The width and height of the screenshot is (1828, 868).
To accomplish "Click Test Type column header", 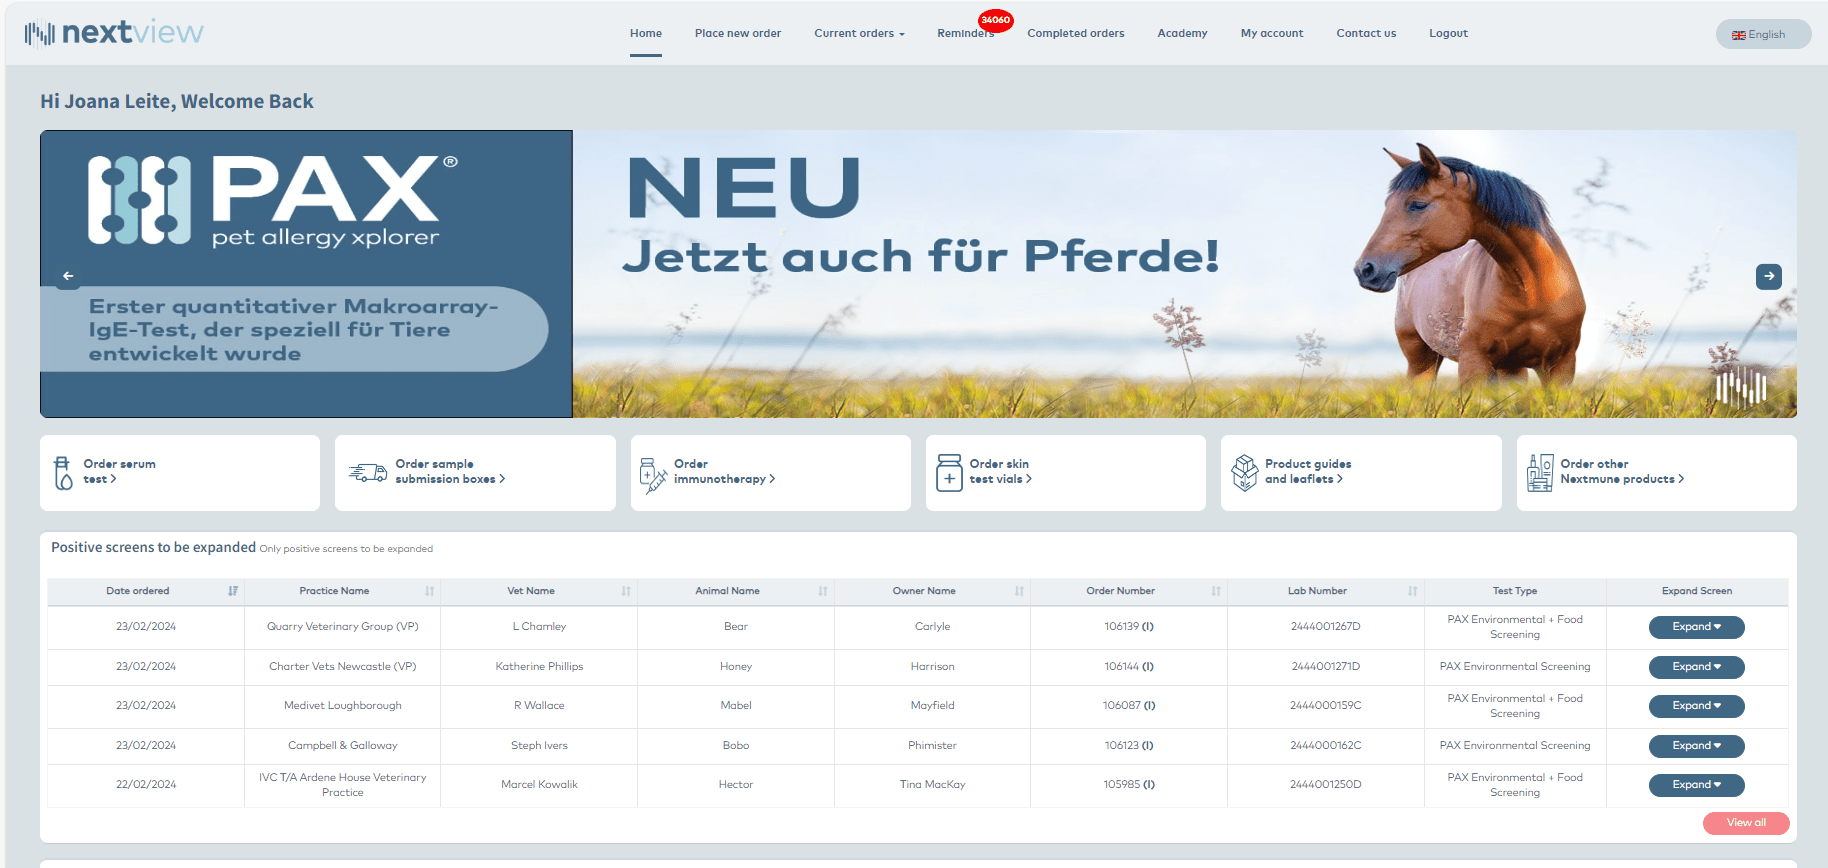I will (1515, 591).
